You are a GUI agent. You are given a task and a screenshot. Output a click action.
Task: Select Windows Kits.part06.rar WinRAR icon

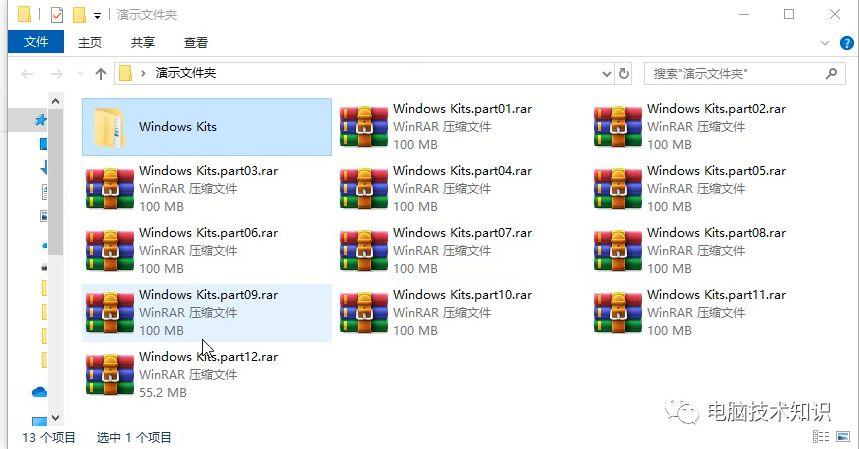[110, 251]
